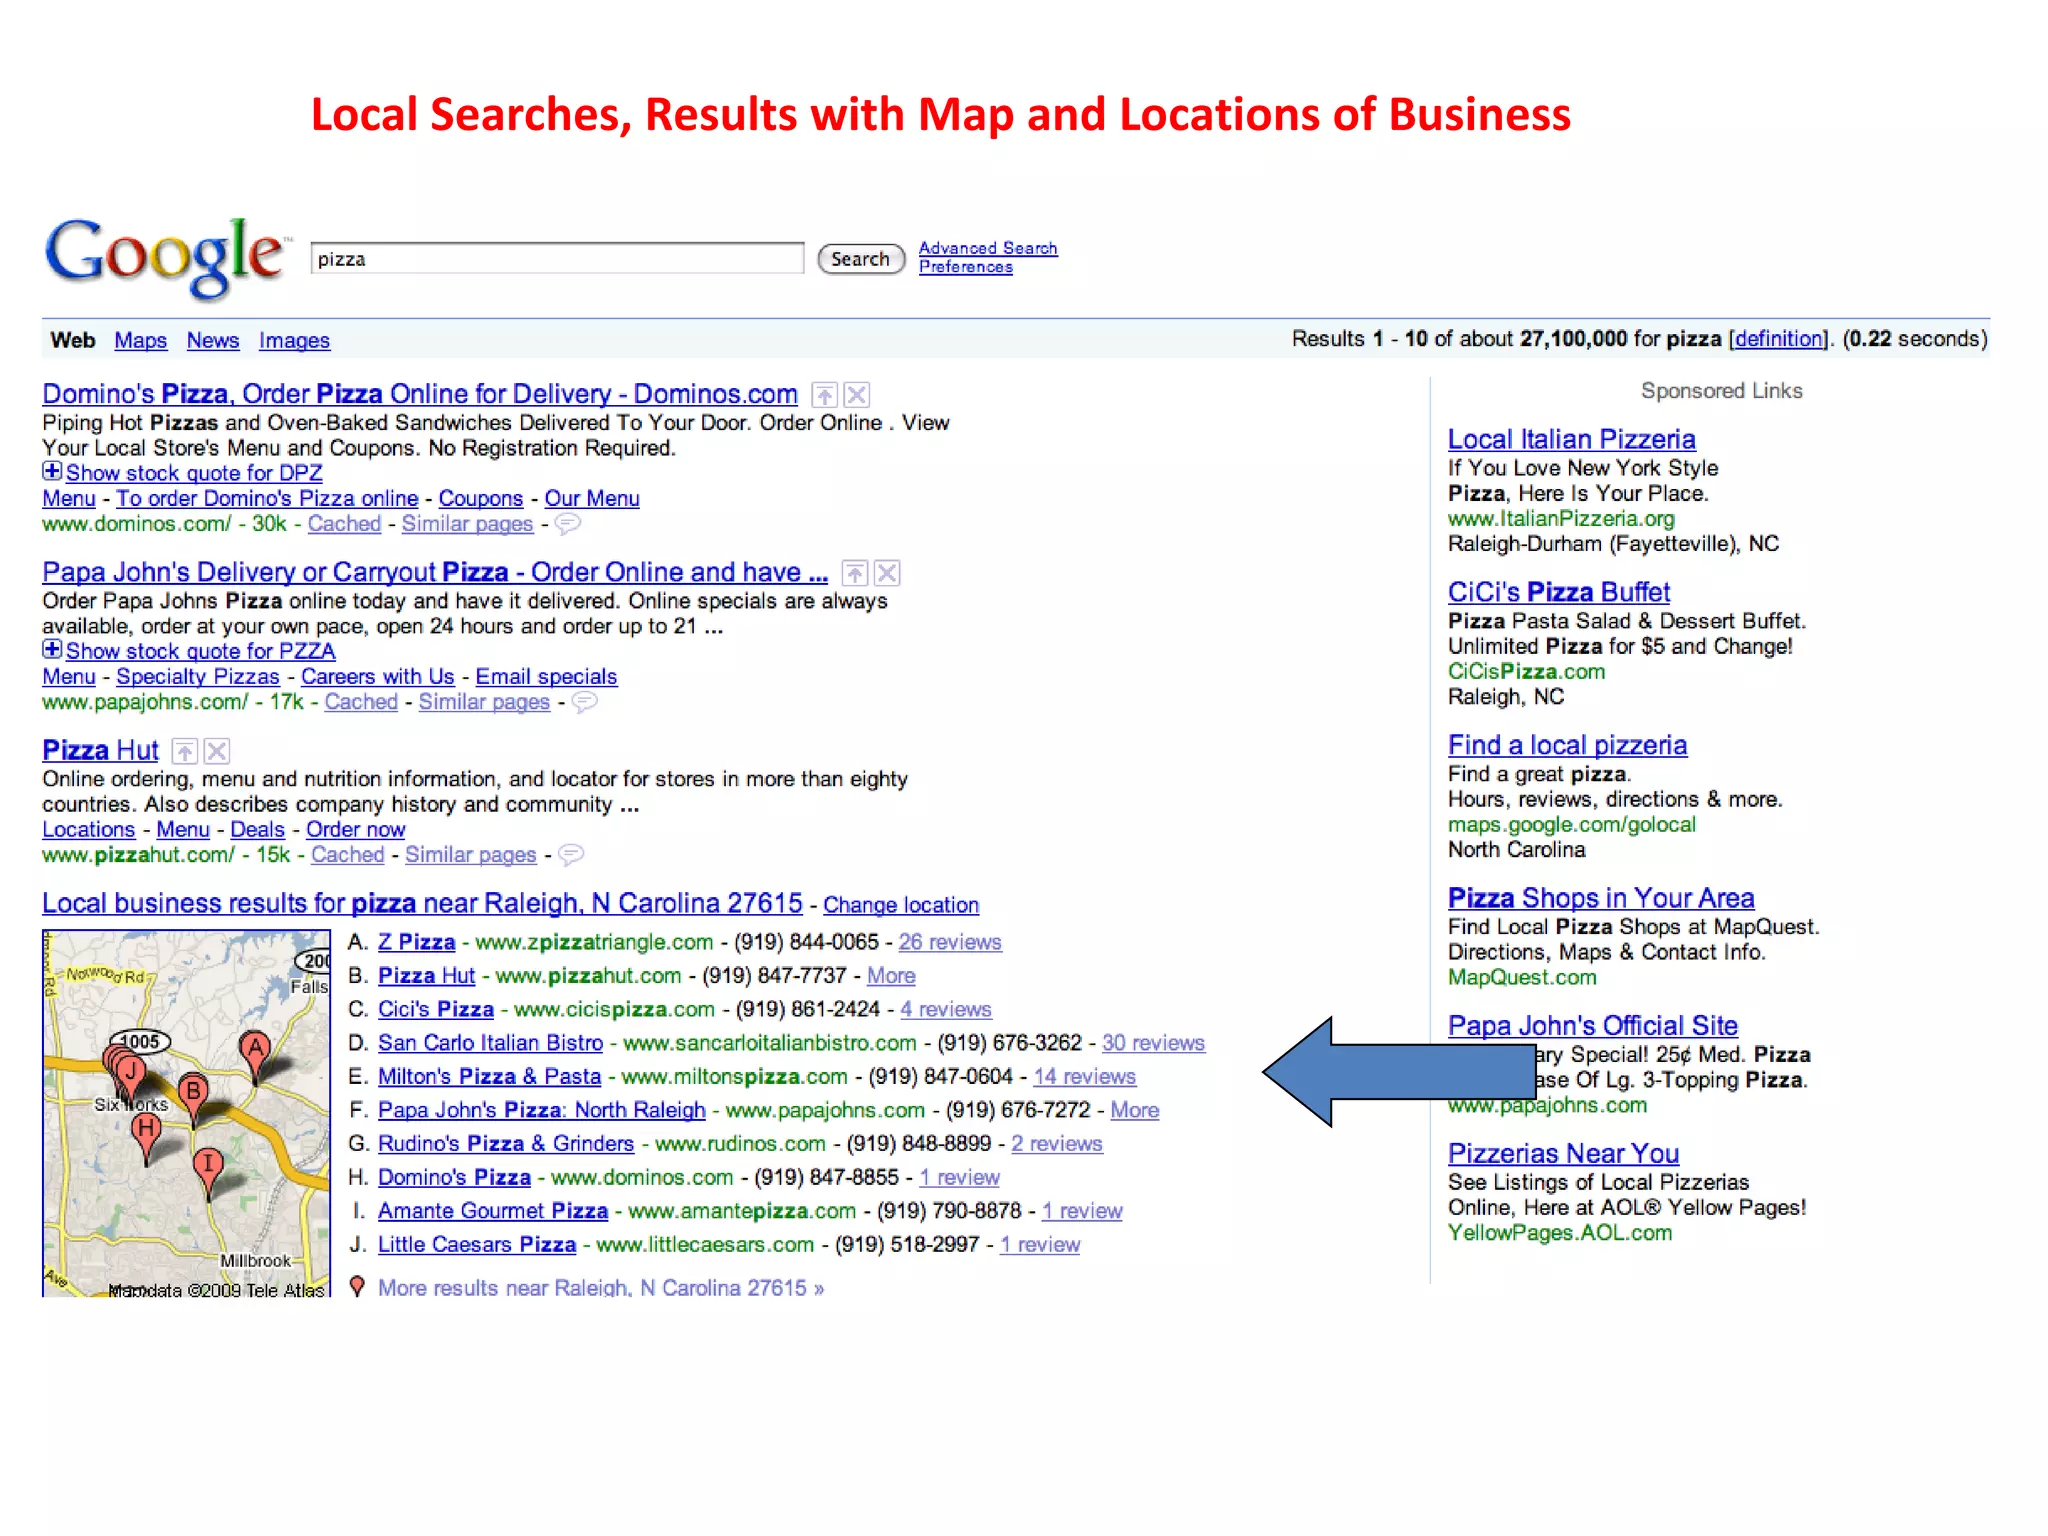Open More results near Raleigh, N Carolina 27615
2048x1536 pixels.
[x=601, y=1288]
